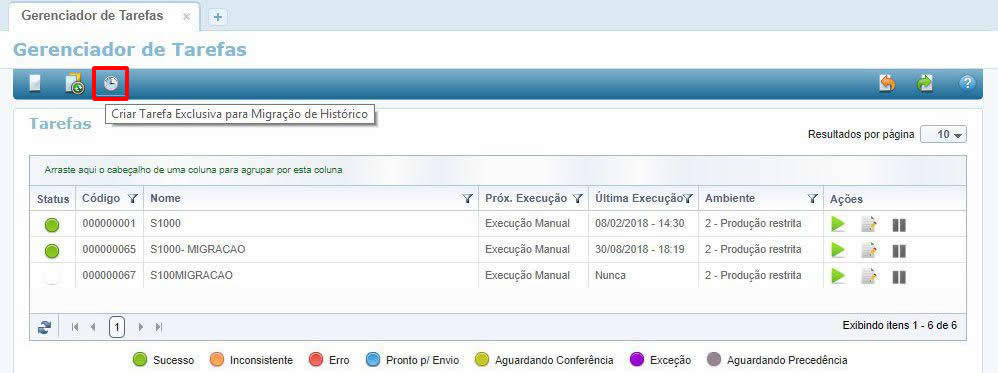Refresh the task grid
This screenshot has height=373, width=998.
click(x=44, y=327)
